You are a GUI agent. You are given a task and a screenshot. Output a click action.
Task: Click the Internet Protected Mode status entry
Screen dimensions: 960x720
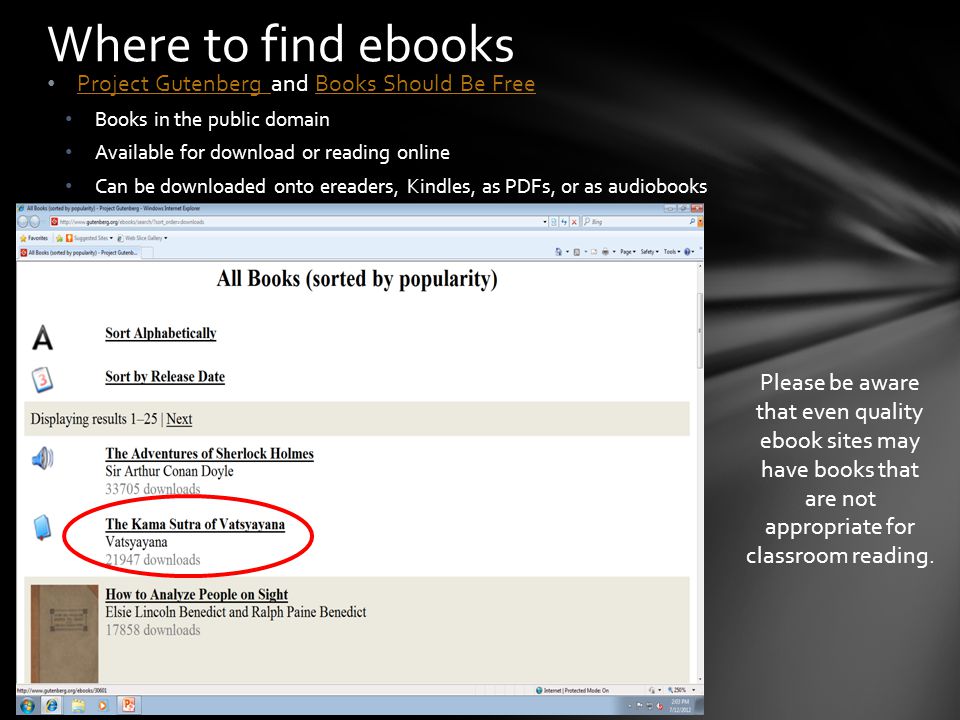pyautogui.click(x=572, y=690)
